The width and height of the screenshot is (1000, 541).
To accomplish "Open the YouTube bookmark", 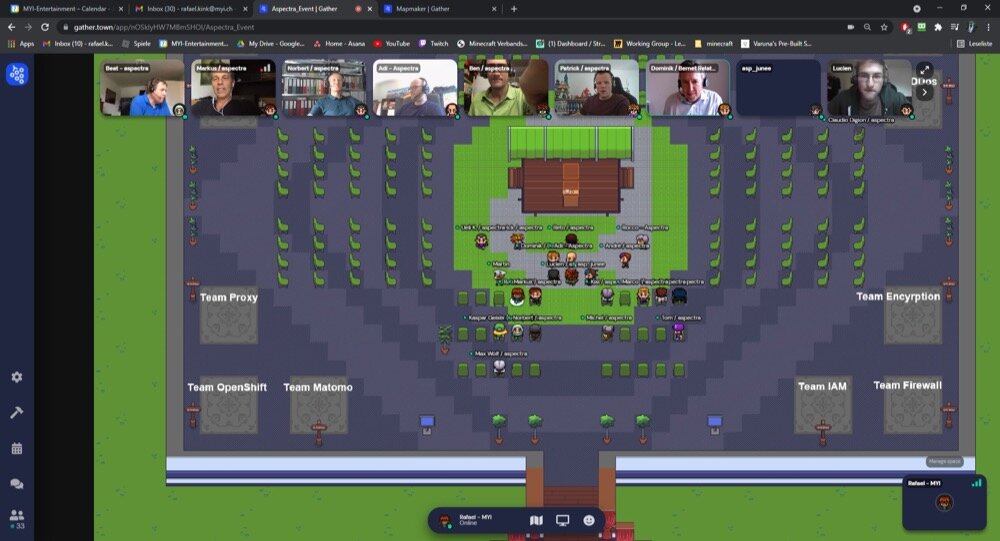I will point(392,44).
